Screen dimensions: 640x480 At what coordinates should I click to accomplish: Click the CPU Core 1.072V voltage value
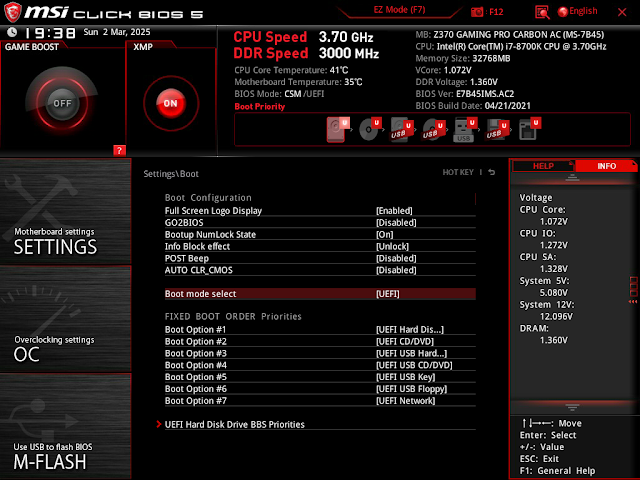[x=553, y=221]
